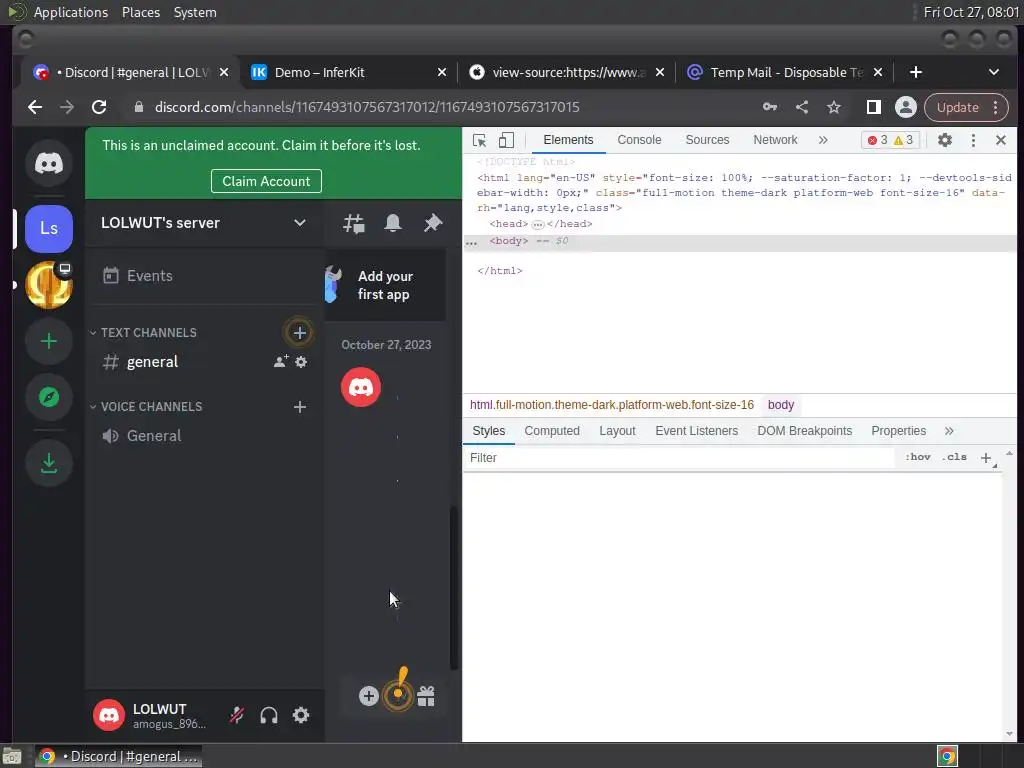The height and width of the screenshot is (768, 1024).
Task: Open Applications menu
Action: [x=71, y=12]
